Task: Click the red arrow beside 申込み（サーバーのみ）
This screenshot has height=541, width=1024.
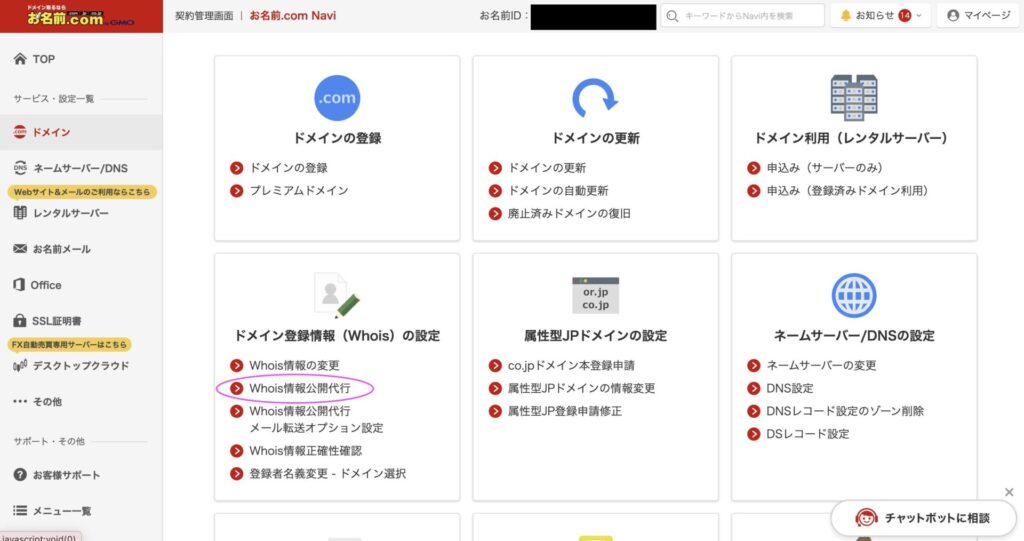Action: pos(754,168)
